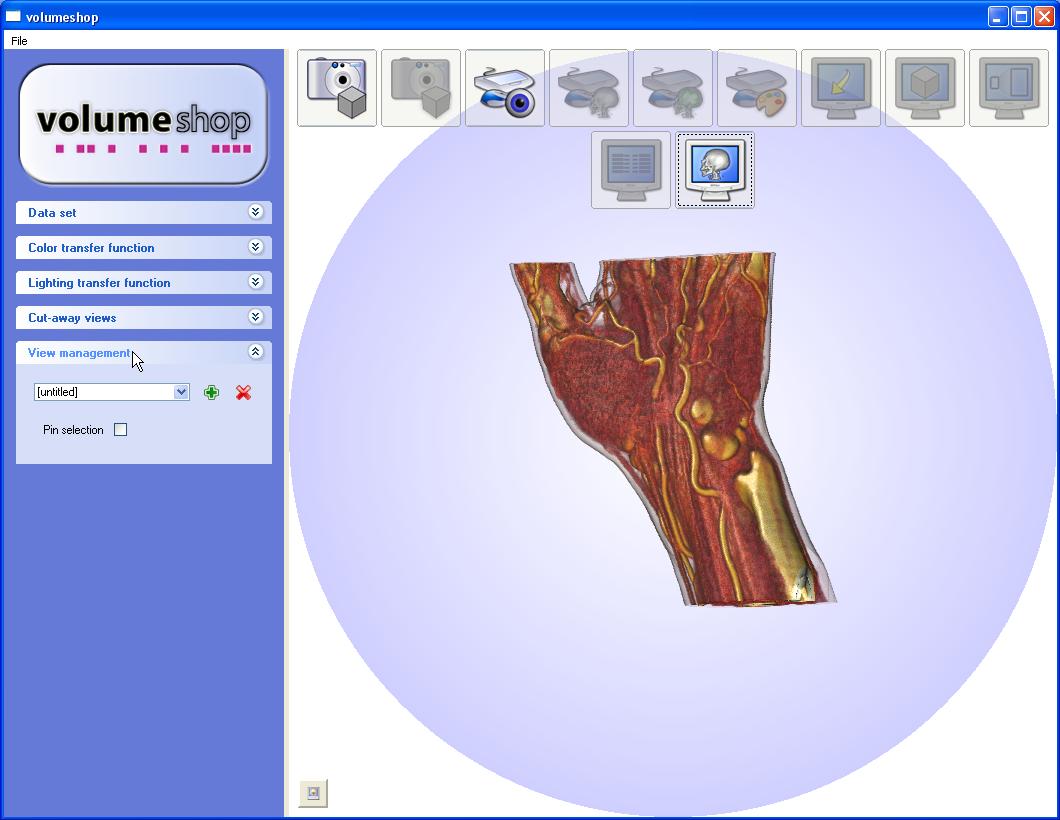Image resolution: width=1060 pixels, height=820 pixels.
Task: Click the Lighting transfer function header
Action: pyautogui.click(x=144, y=283)
